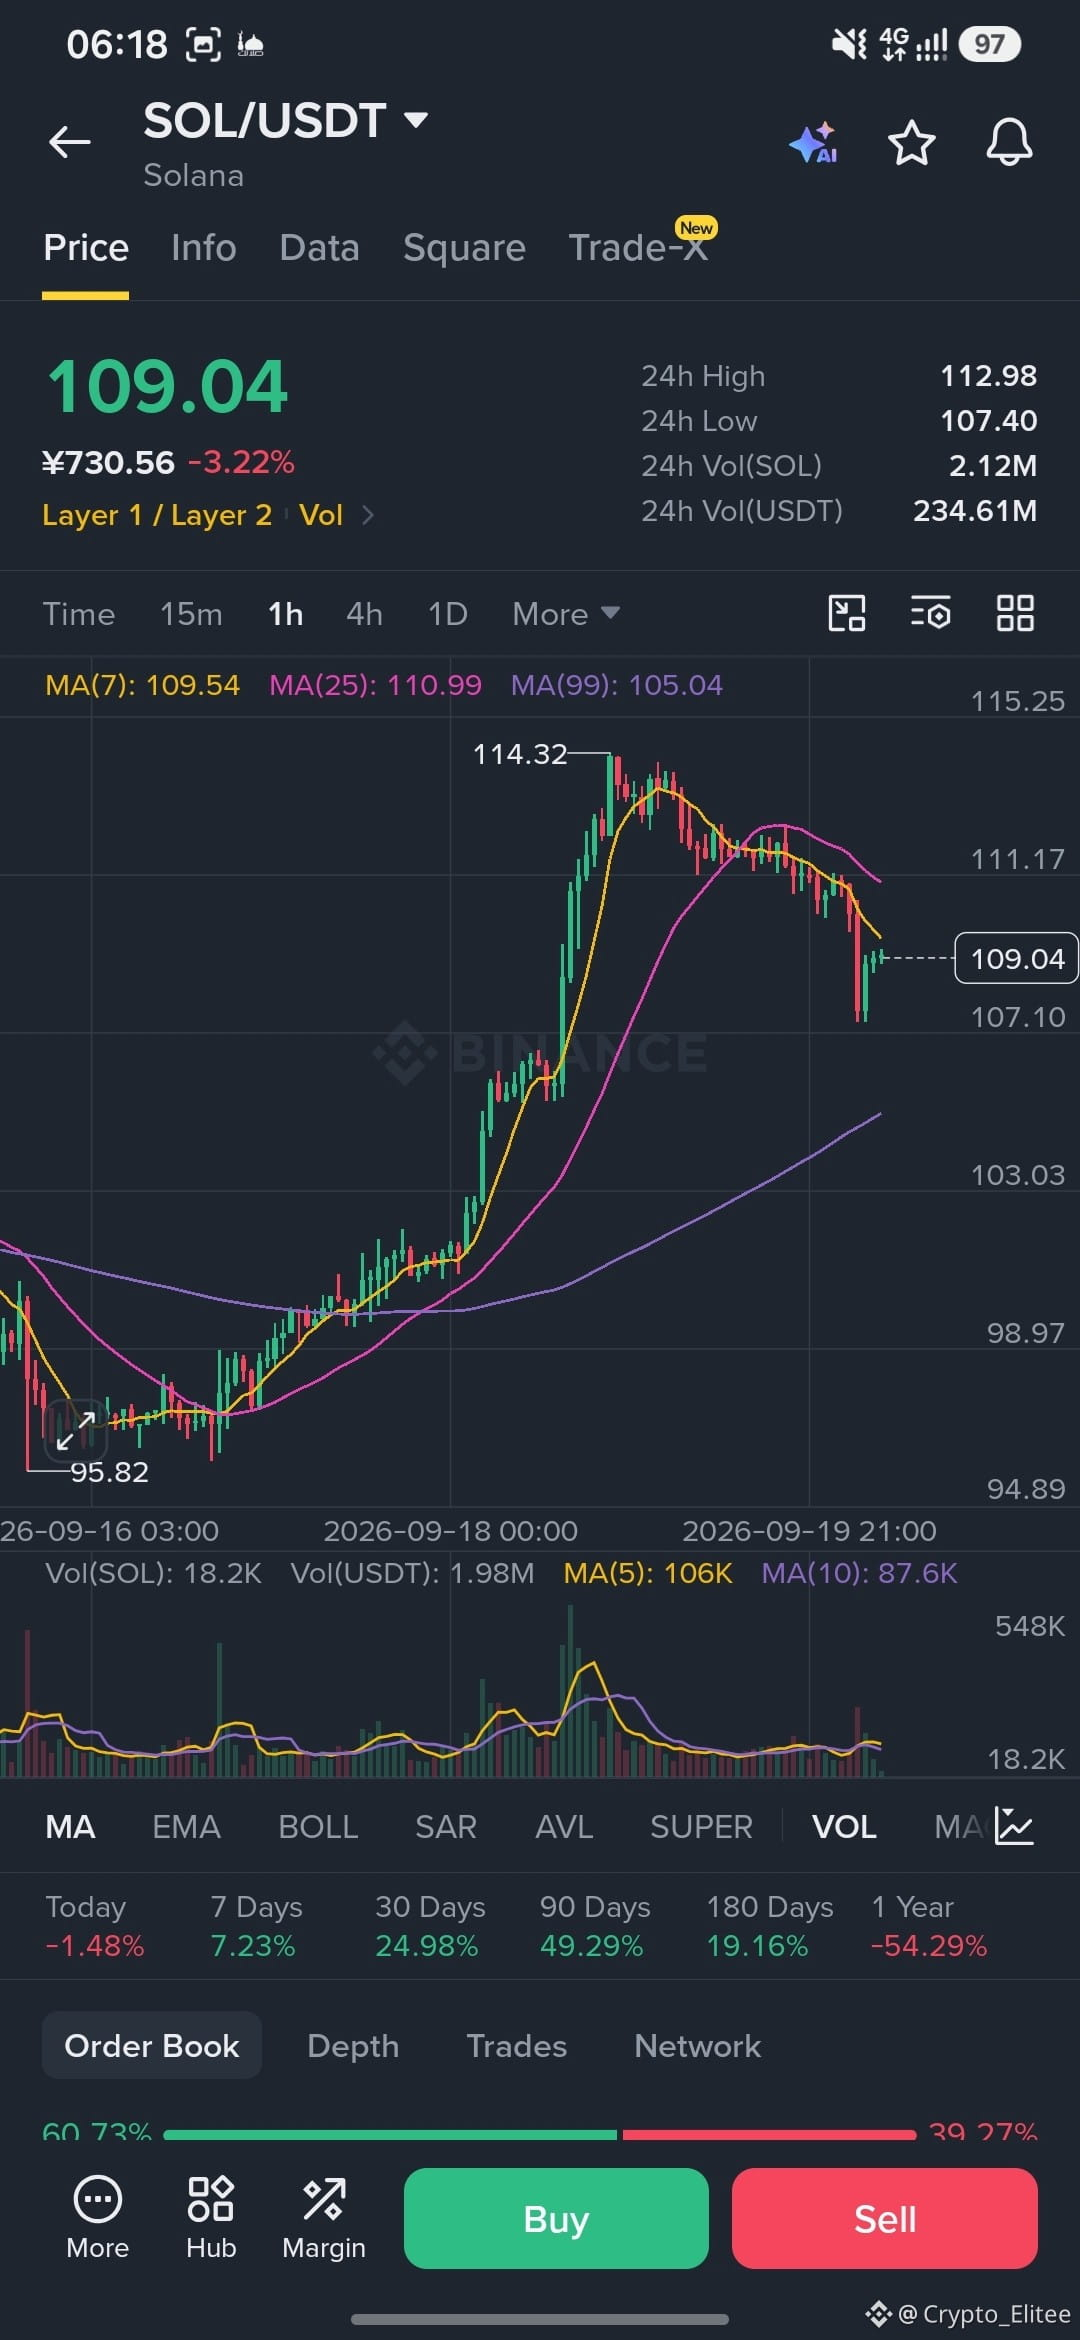Tap the green Buy button
Viewport: 1080px width, 2340px height.
[x=556, y=2218]
